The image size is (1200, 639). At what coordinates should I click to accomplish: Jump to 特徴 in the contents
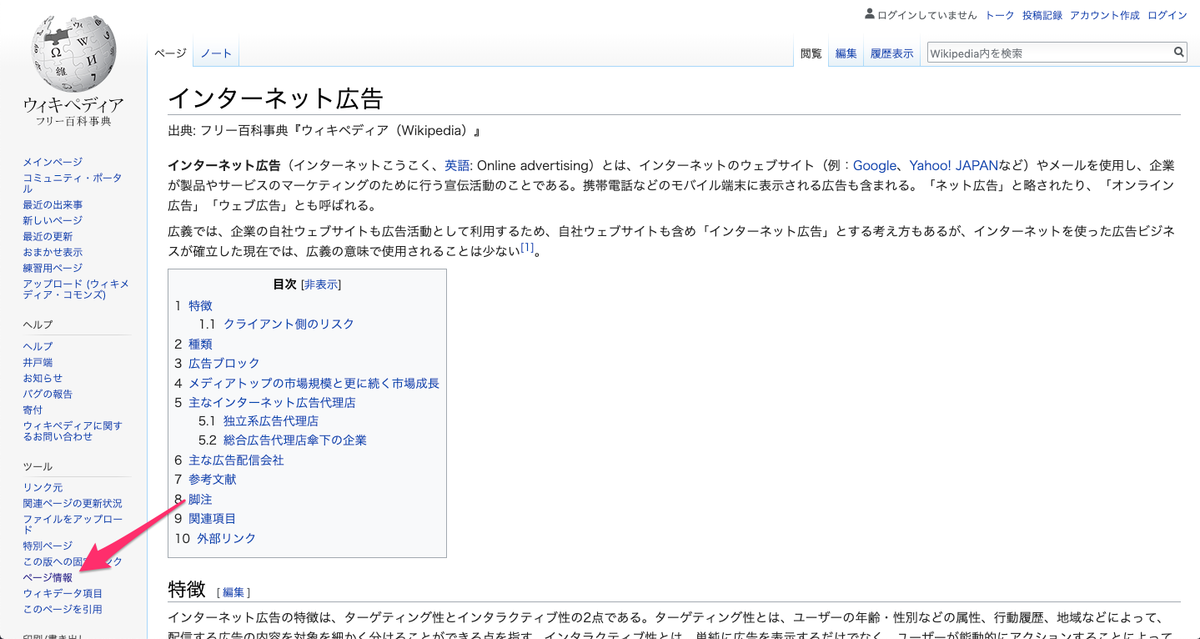(x=201, y=305)
